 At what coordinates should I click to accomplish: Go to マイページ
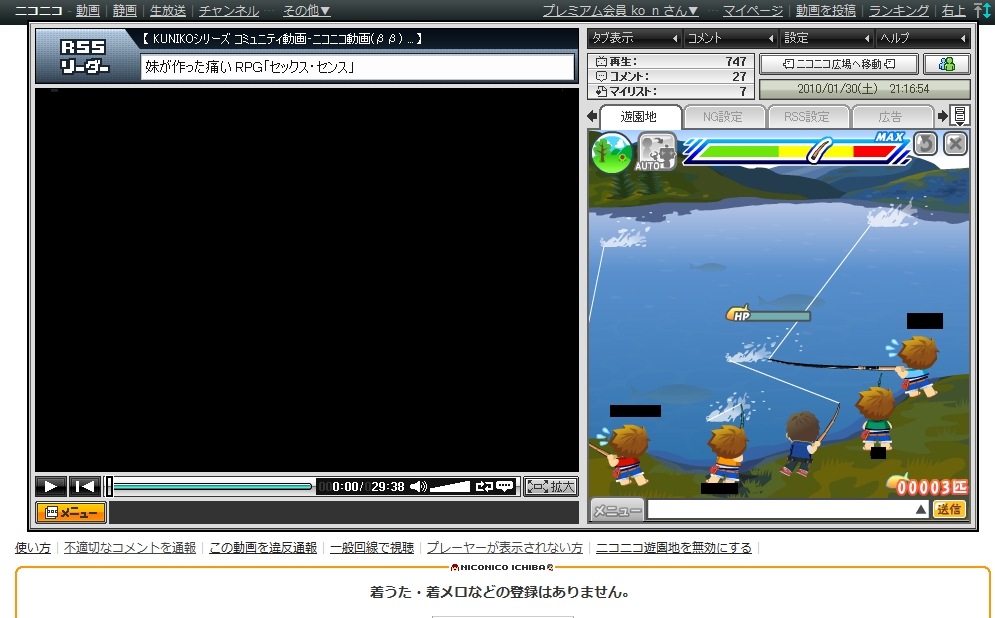(x=753, y=11)
